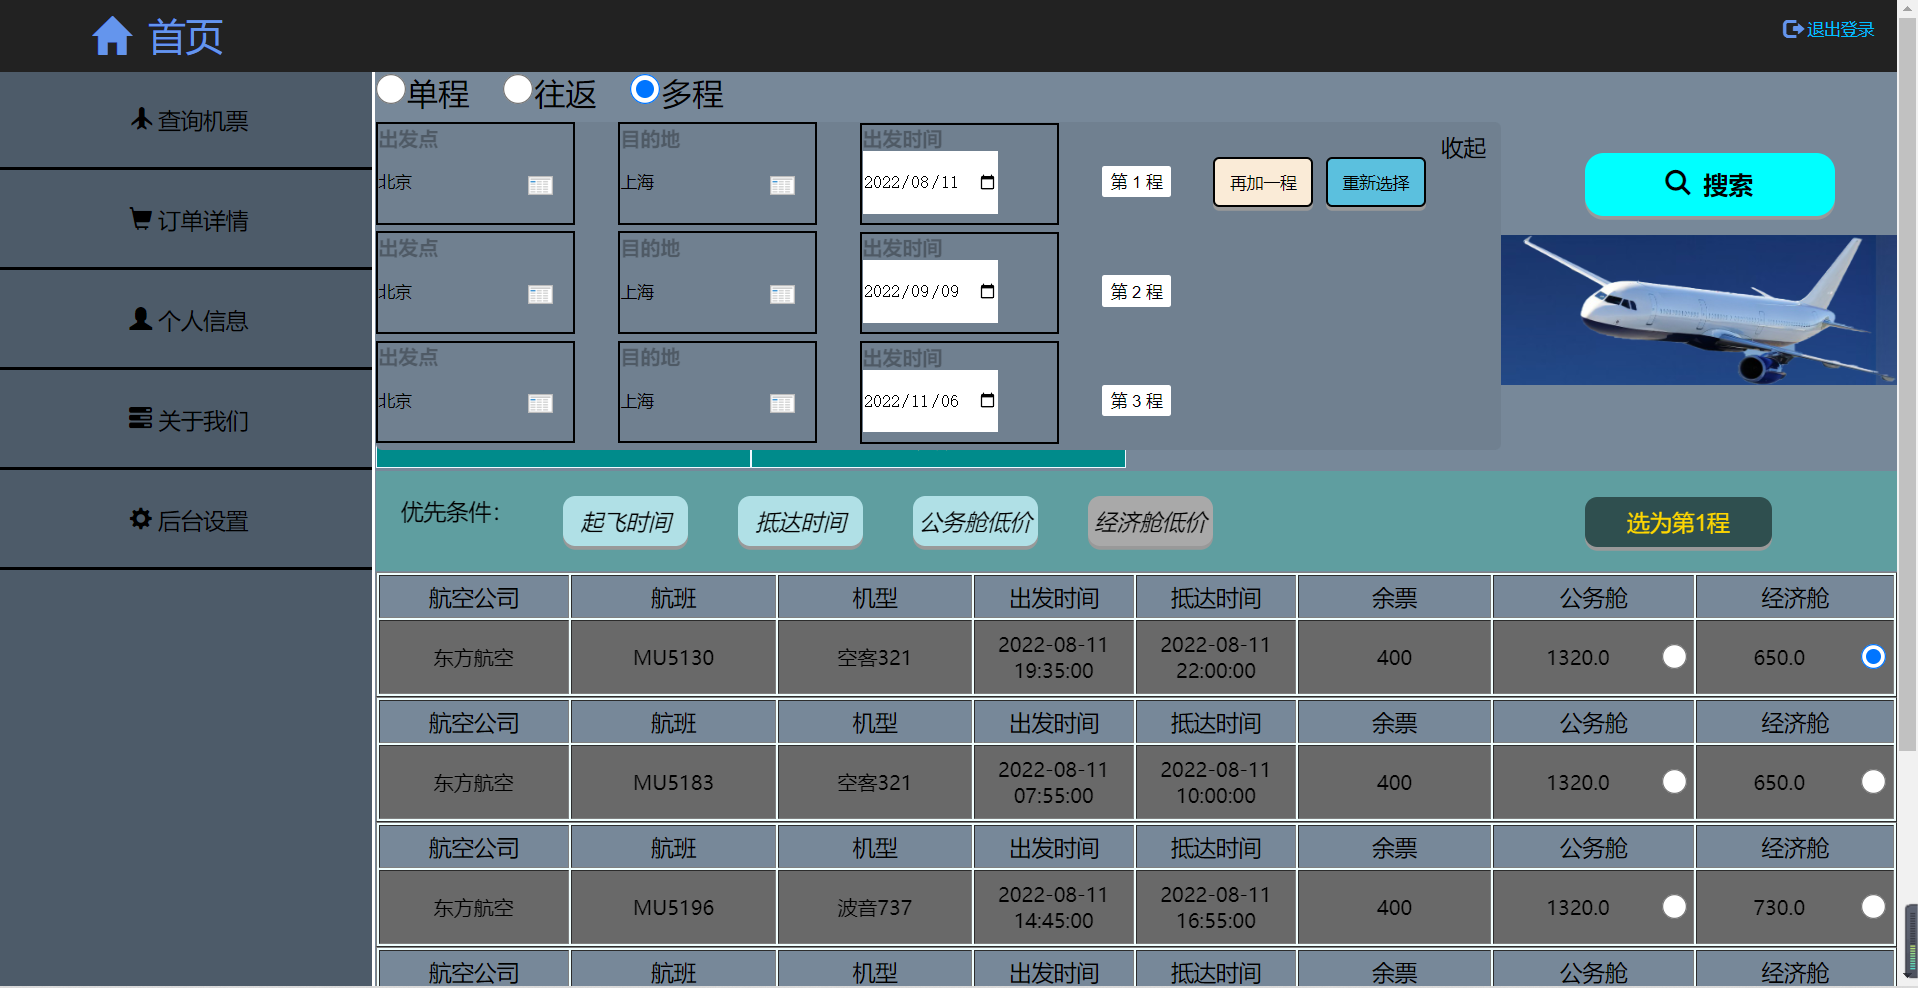Collapse the trip panel with 收起
The width and height of the screenshot is (1918, 988).
coord(1463,148)
